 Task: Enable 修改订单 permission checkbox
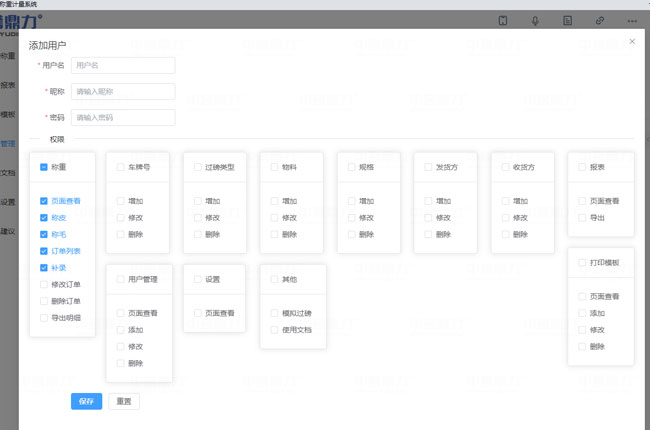pos(44,285)
